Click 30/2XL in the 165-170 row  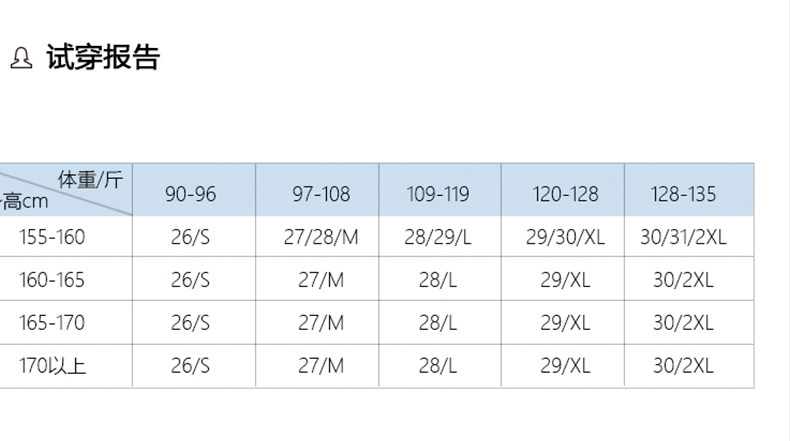683,323
